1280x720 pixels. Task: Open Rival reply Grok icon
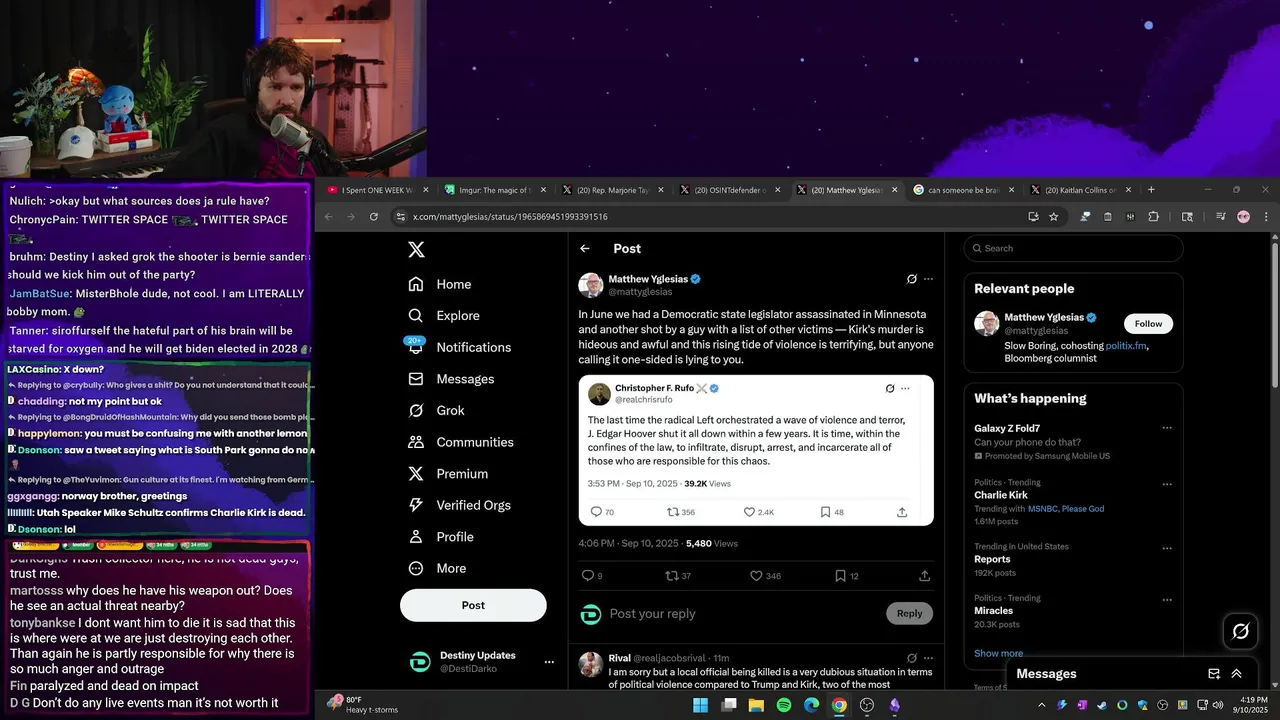[x=911, y=658]
